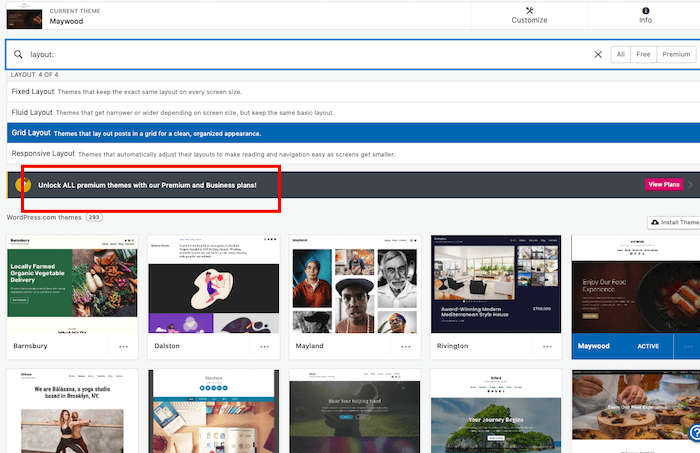Click the search magnifier icon
This screenshot has height=453, width=700.
tap(18, 54)
